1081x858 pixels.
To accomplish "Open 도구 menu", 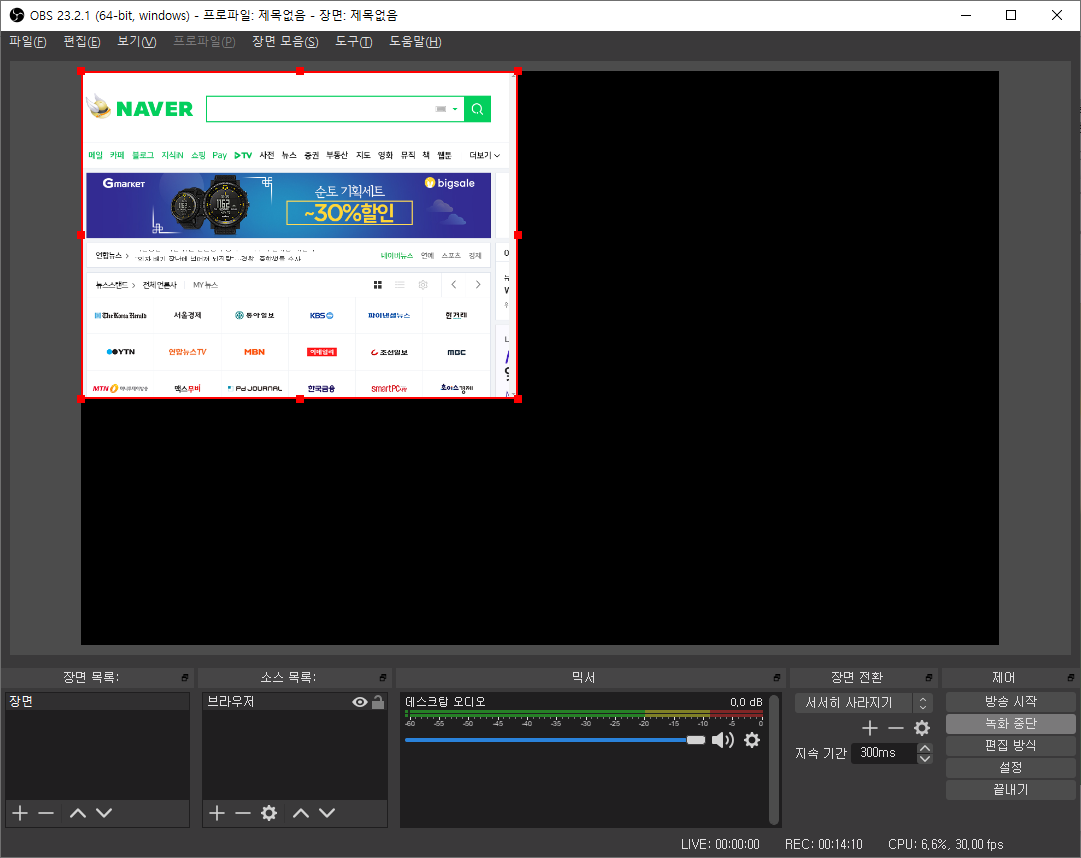I will [354, 41].
